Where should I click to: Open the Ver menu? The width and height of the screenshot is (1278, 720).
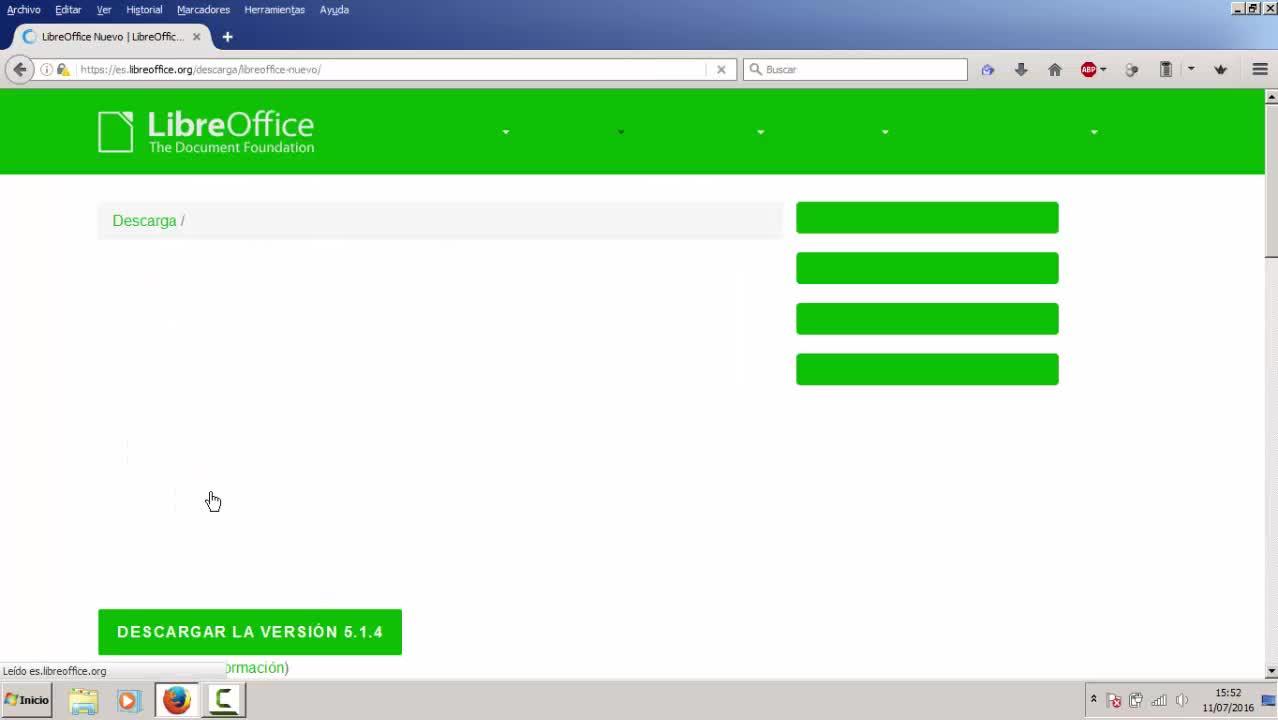[104, 9]
